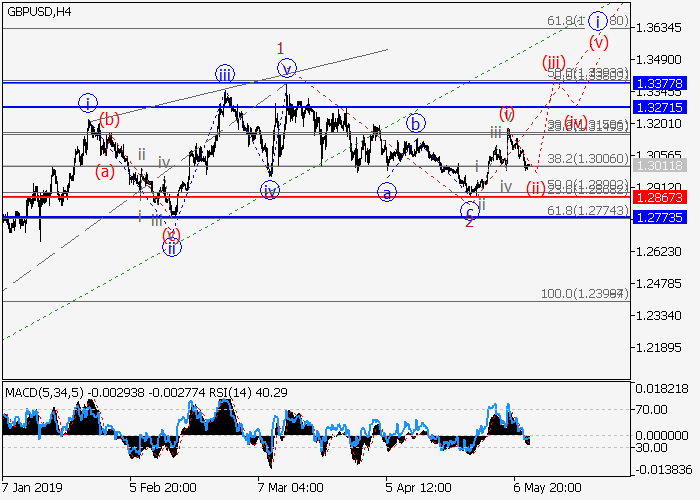The height and width of the screenshot is (500, 700).
Task: Click the GBPUSD,H4 chart title
Action: click(38, 11)
